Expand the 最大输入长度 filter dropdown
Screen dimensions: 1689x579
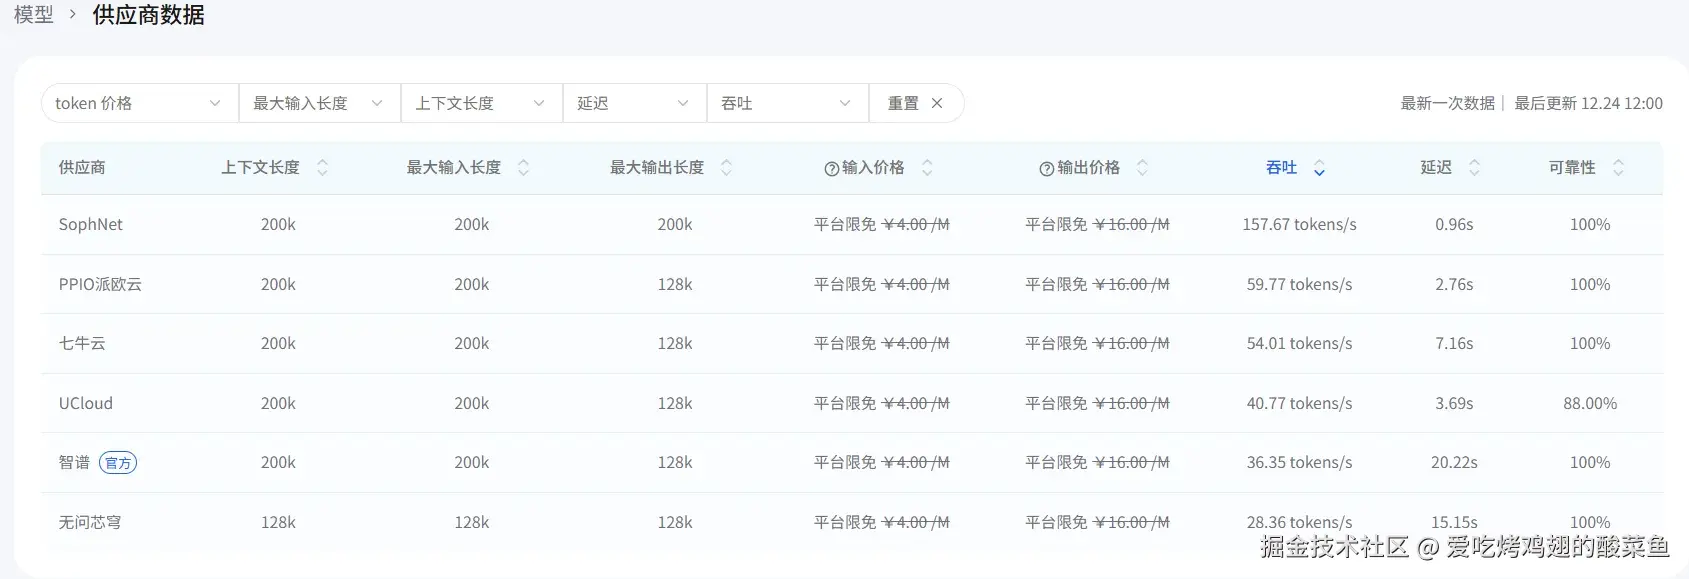(319, 103)
